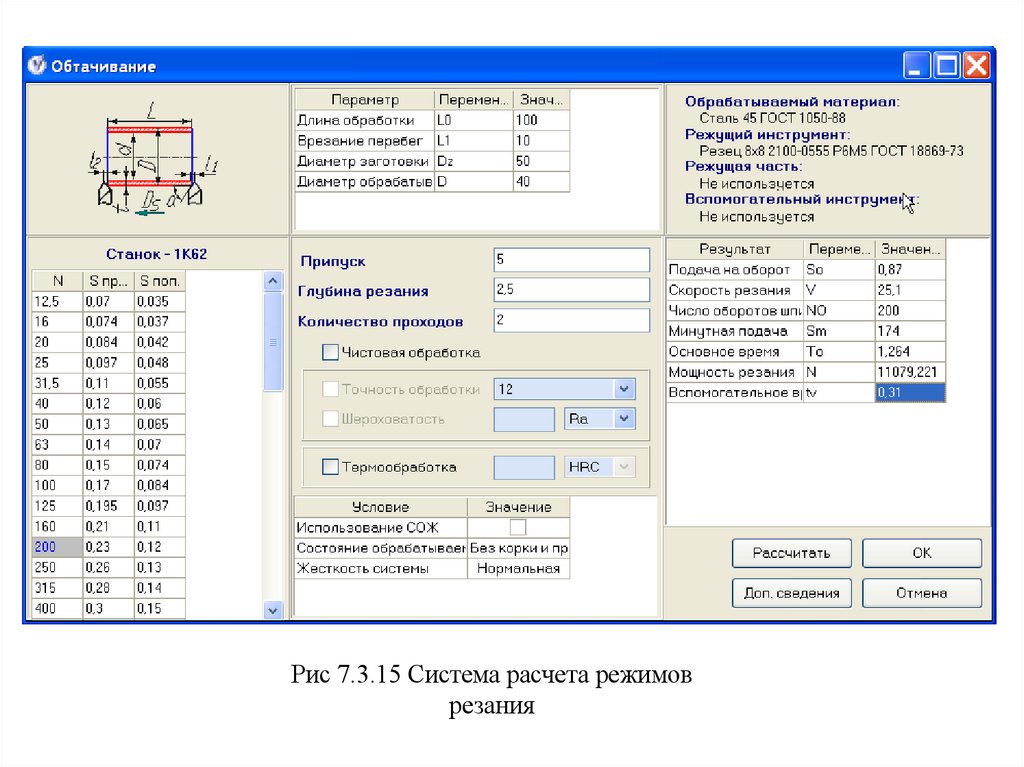Click the Глубина резания input field
Screen dimensions: 1024x767
coord(571,290)
